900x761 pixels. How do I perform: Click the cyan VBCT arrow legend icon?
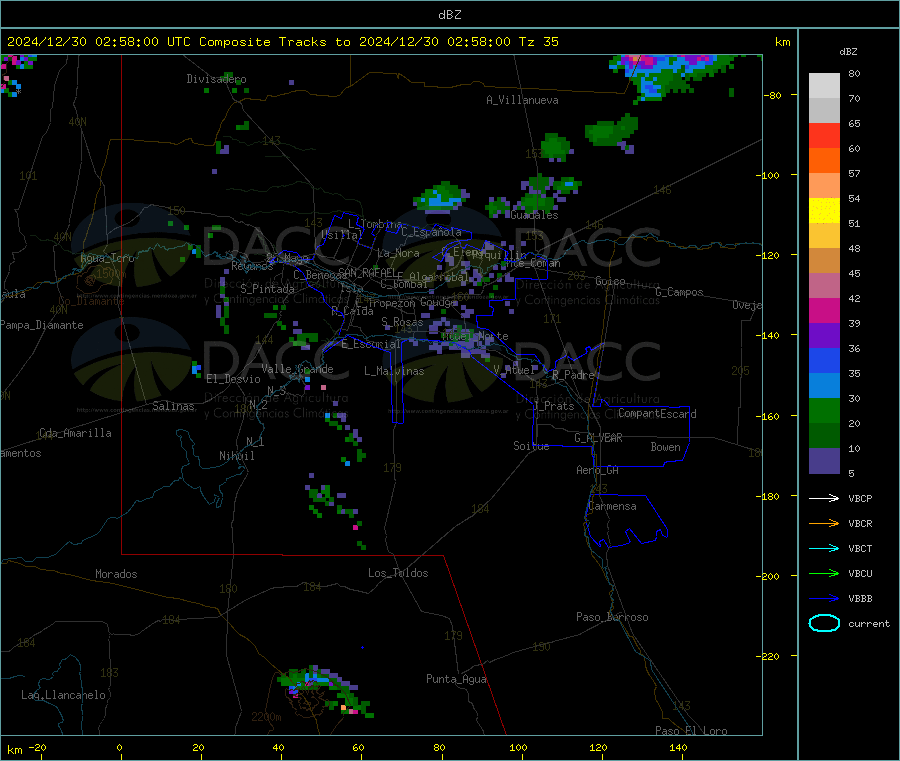pos(824,549)
